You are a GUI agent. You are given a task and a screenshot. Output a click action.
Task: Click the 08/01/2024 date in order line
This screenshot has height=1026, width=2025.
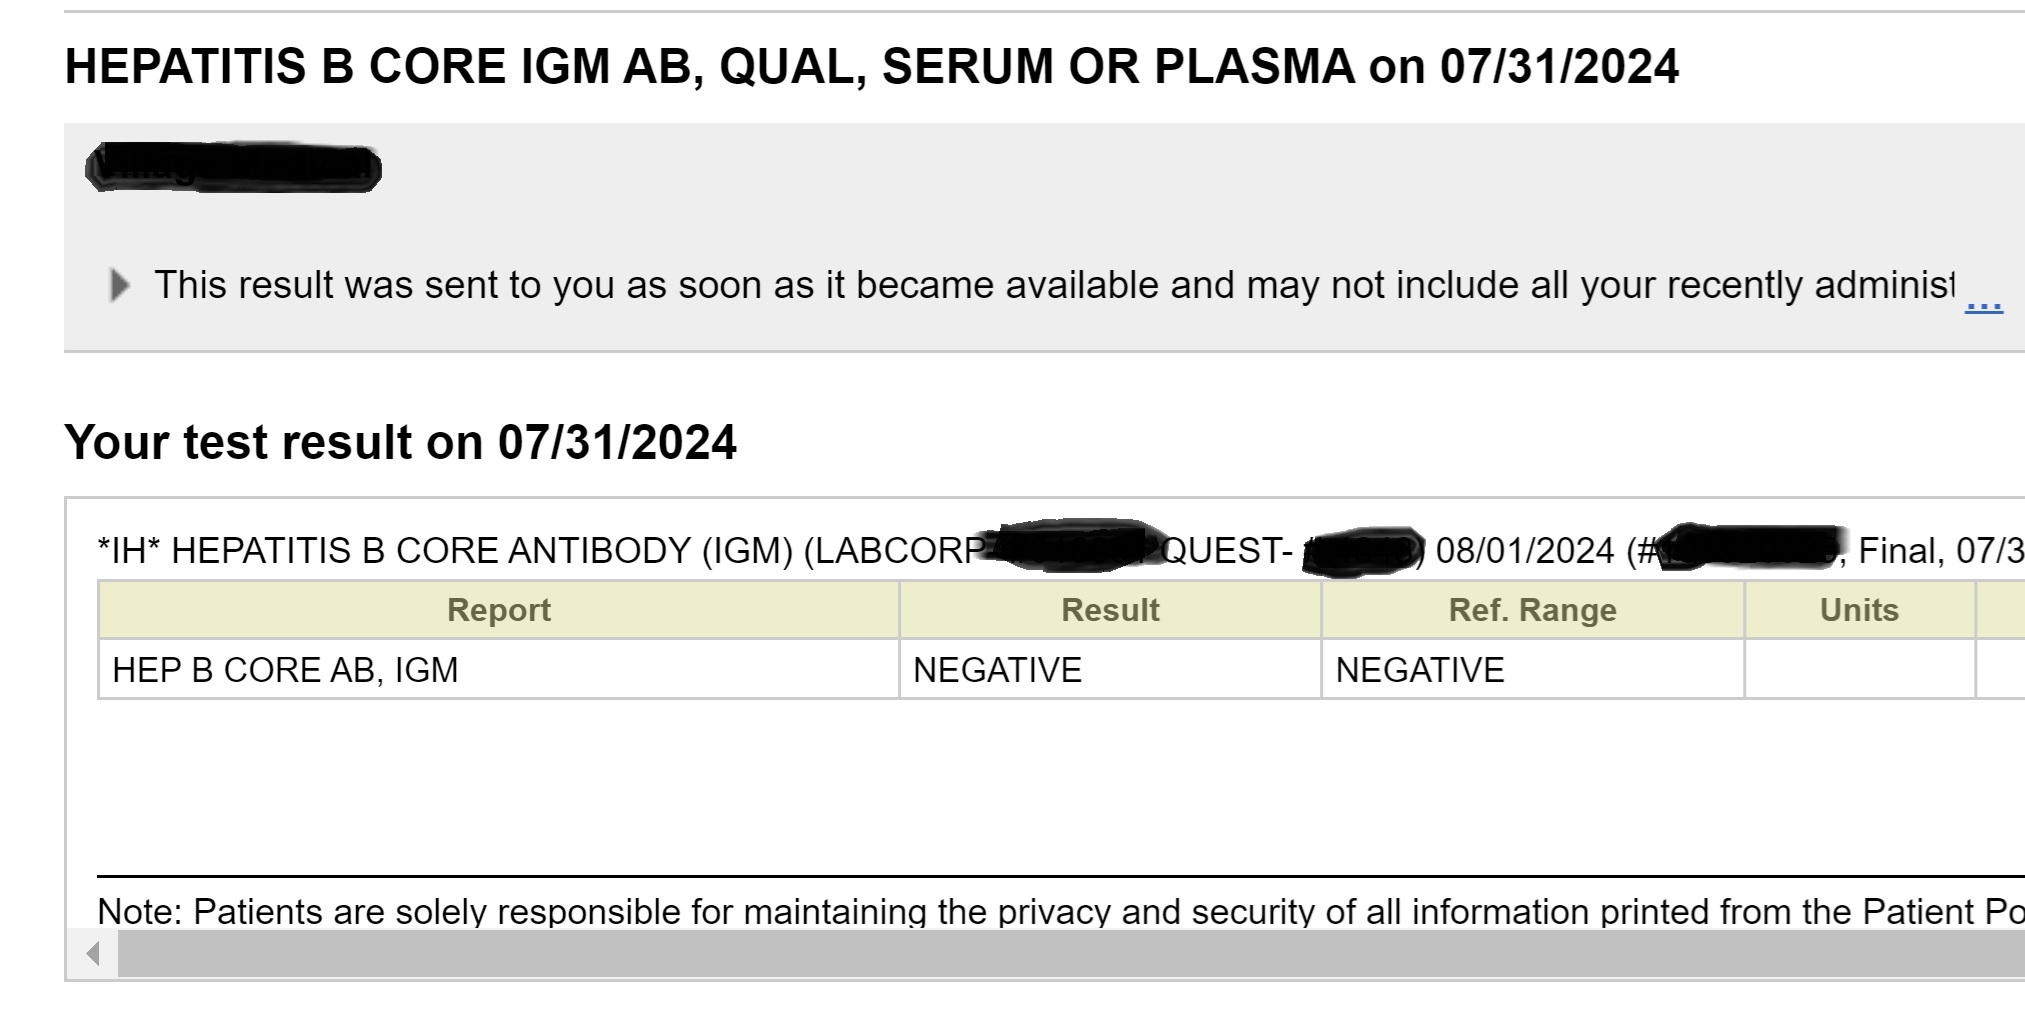pyautogui.click(x=1524, y=551)
